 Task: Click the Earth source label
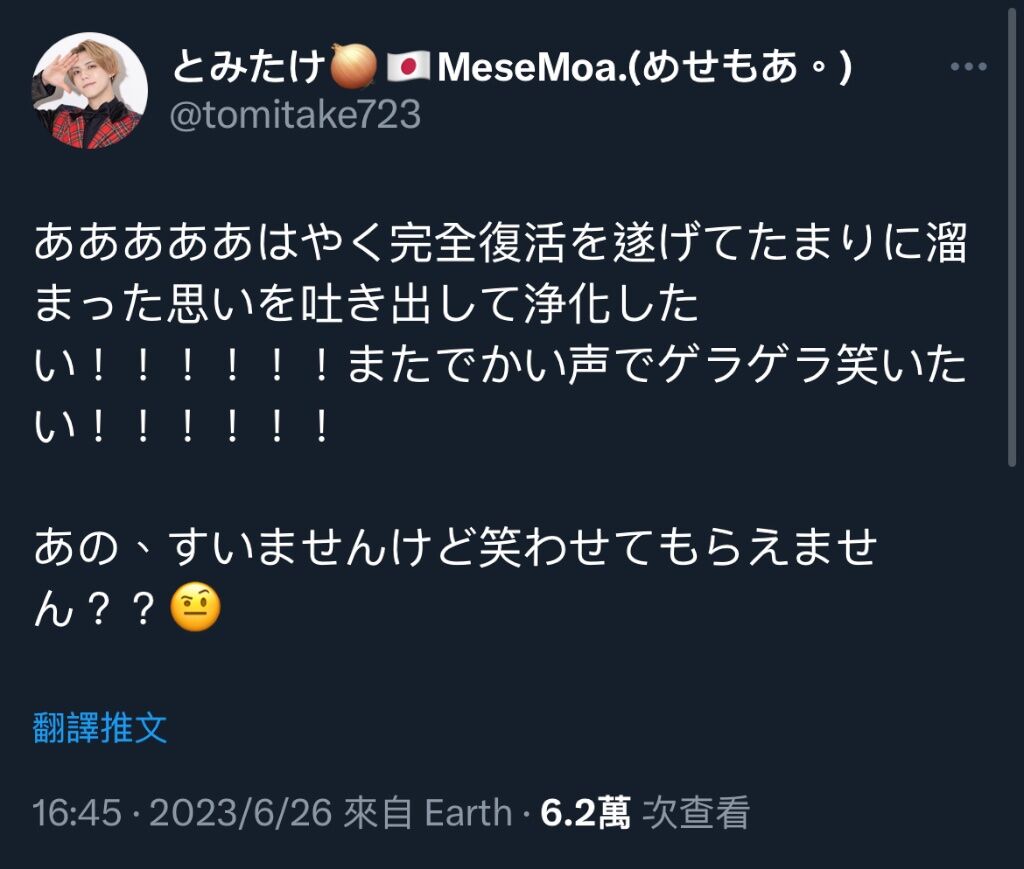click(x=468, y=814)
